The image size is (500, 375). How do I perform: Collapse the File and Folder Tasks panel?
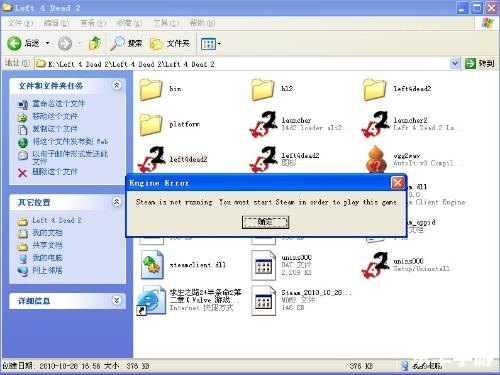(x=117, y=85)
